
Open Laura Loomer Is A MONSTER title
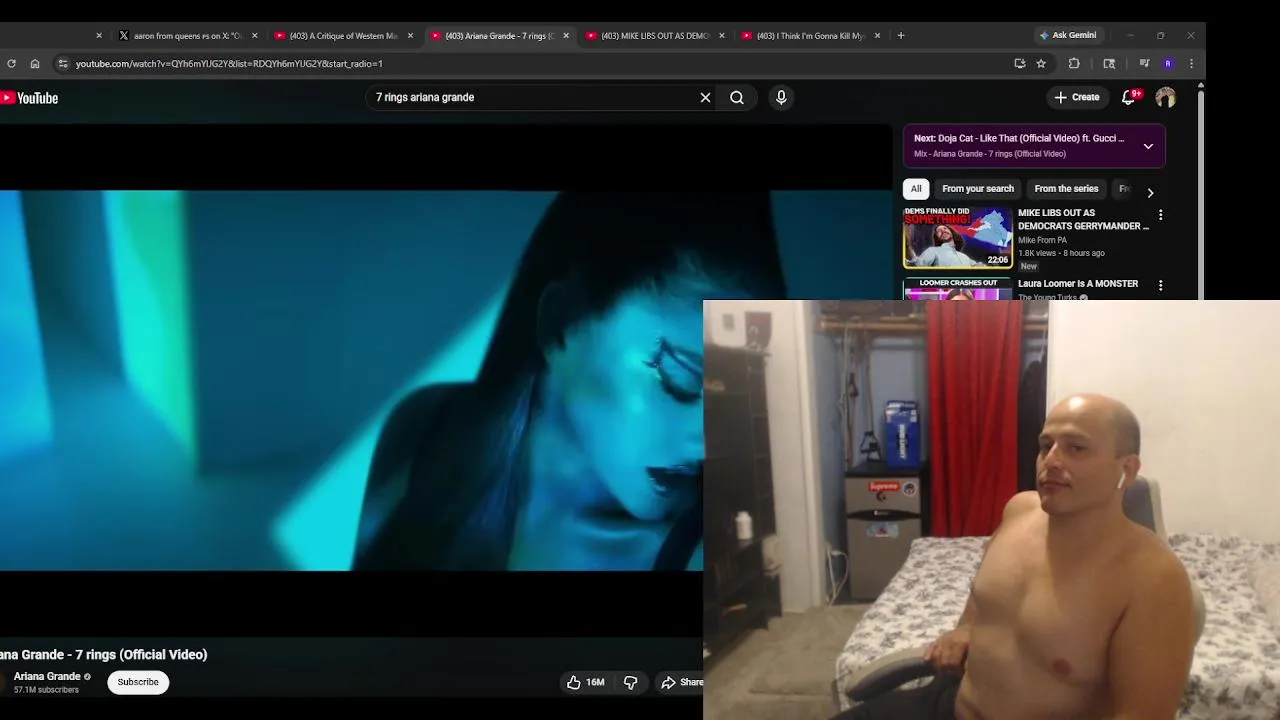pyautogui.click(x=1078, y=284)
